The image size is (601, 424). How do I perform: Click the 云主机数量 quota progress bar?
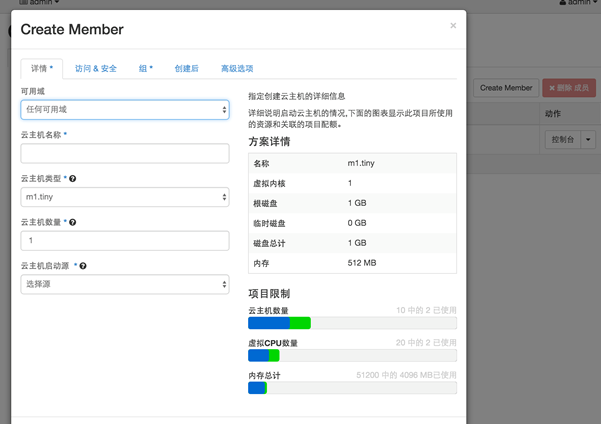tap(352, 323)
